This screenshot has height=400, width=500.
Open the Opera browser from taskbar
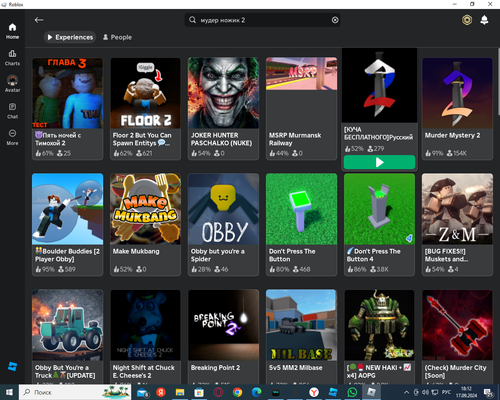(218, 392)
